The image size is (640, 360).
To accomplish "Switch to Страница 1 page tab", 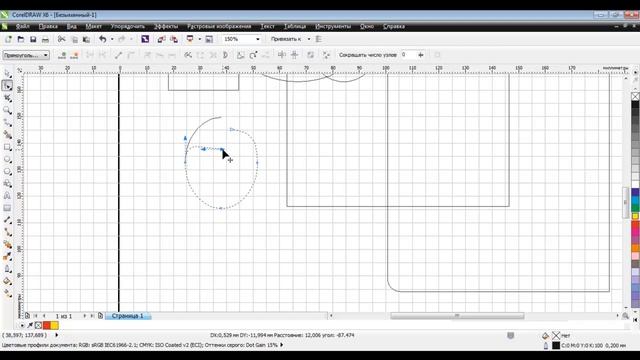I will [x=128, y=316].
